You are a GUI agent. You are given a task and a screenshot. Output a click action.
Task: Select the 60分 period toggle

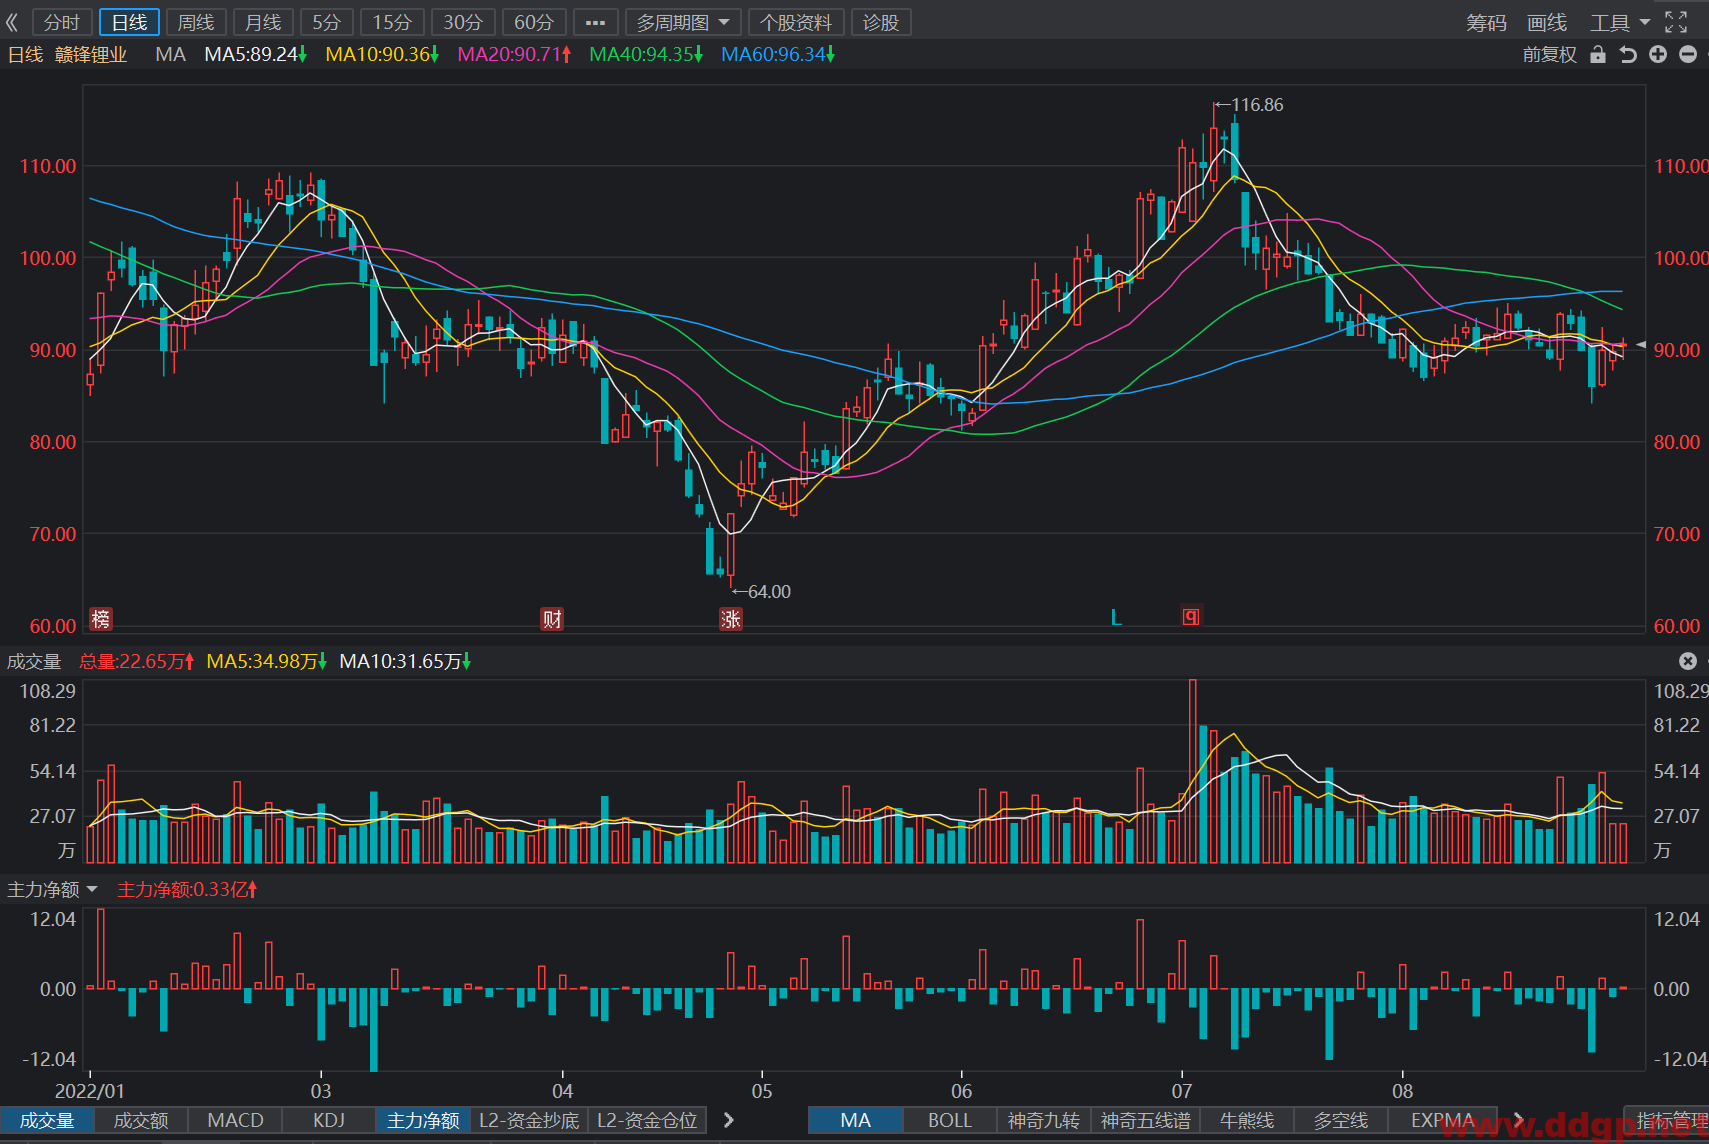(x=534, y=22)
